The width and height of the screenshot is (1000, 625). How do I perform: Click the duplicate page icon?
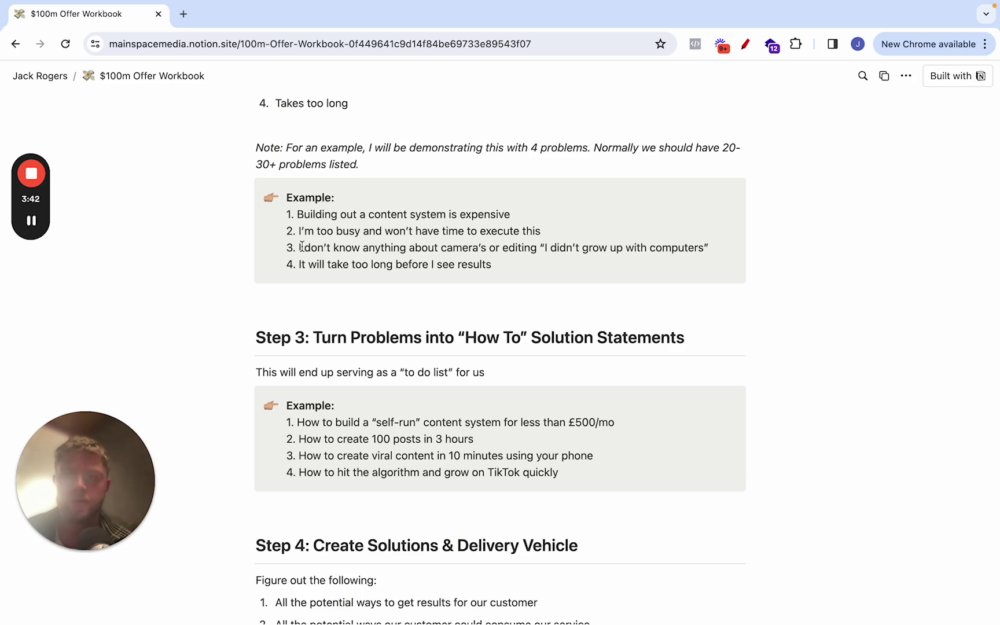coord(884,76)
